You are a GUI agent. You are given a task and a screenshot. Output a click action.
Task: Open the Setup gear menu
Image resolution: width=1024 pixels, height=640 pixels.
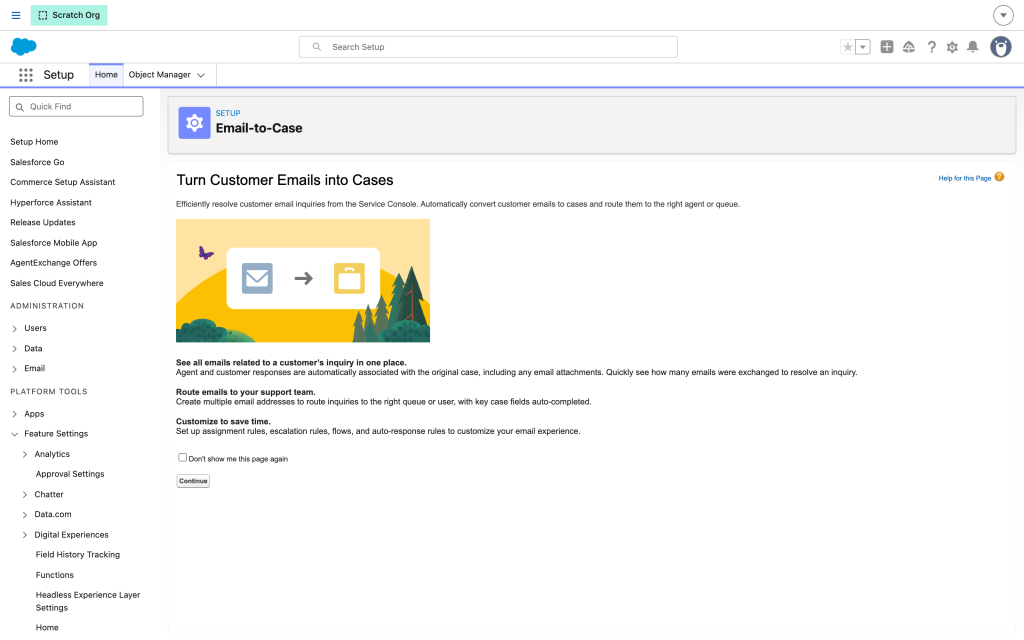coord(952,47)
